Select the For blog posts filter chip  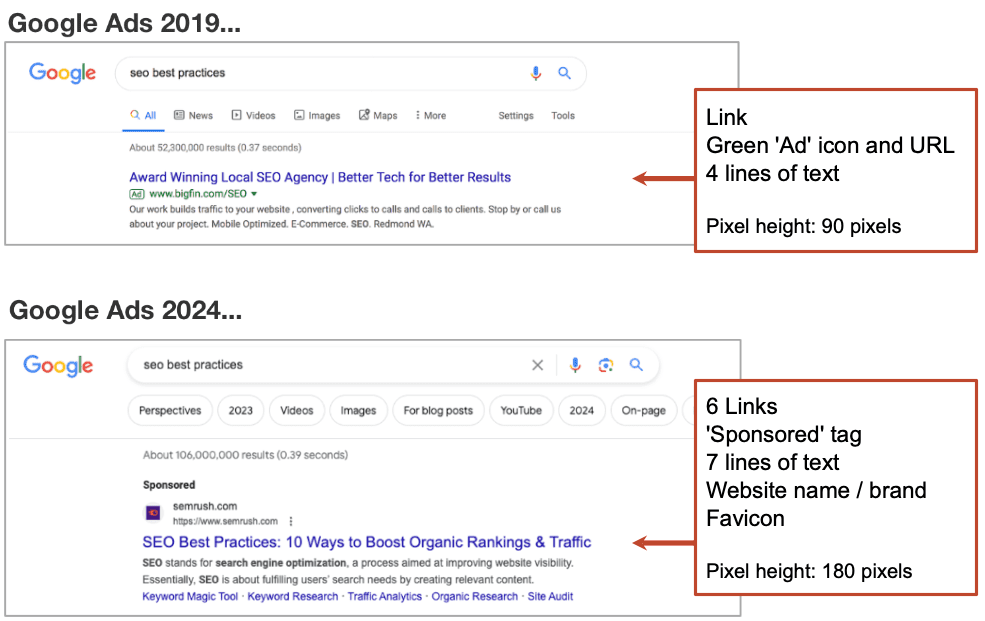point(438,411)
